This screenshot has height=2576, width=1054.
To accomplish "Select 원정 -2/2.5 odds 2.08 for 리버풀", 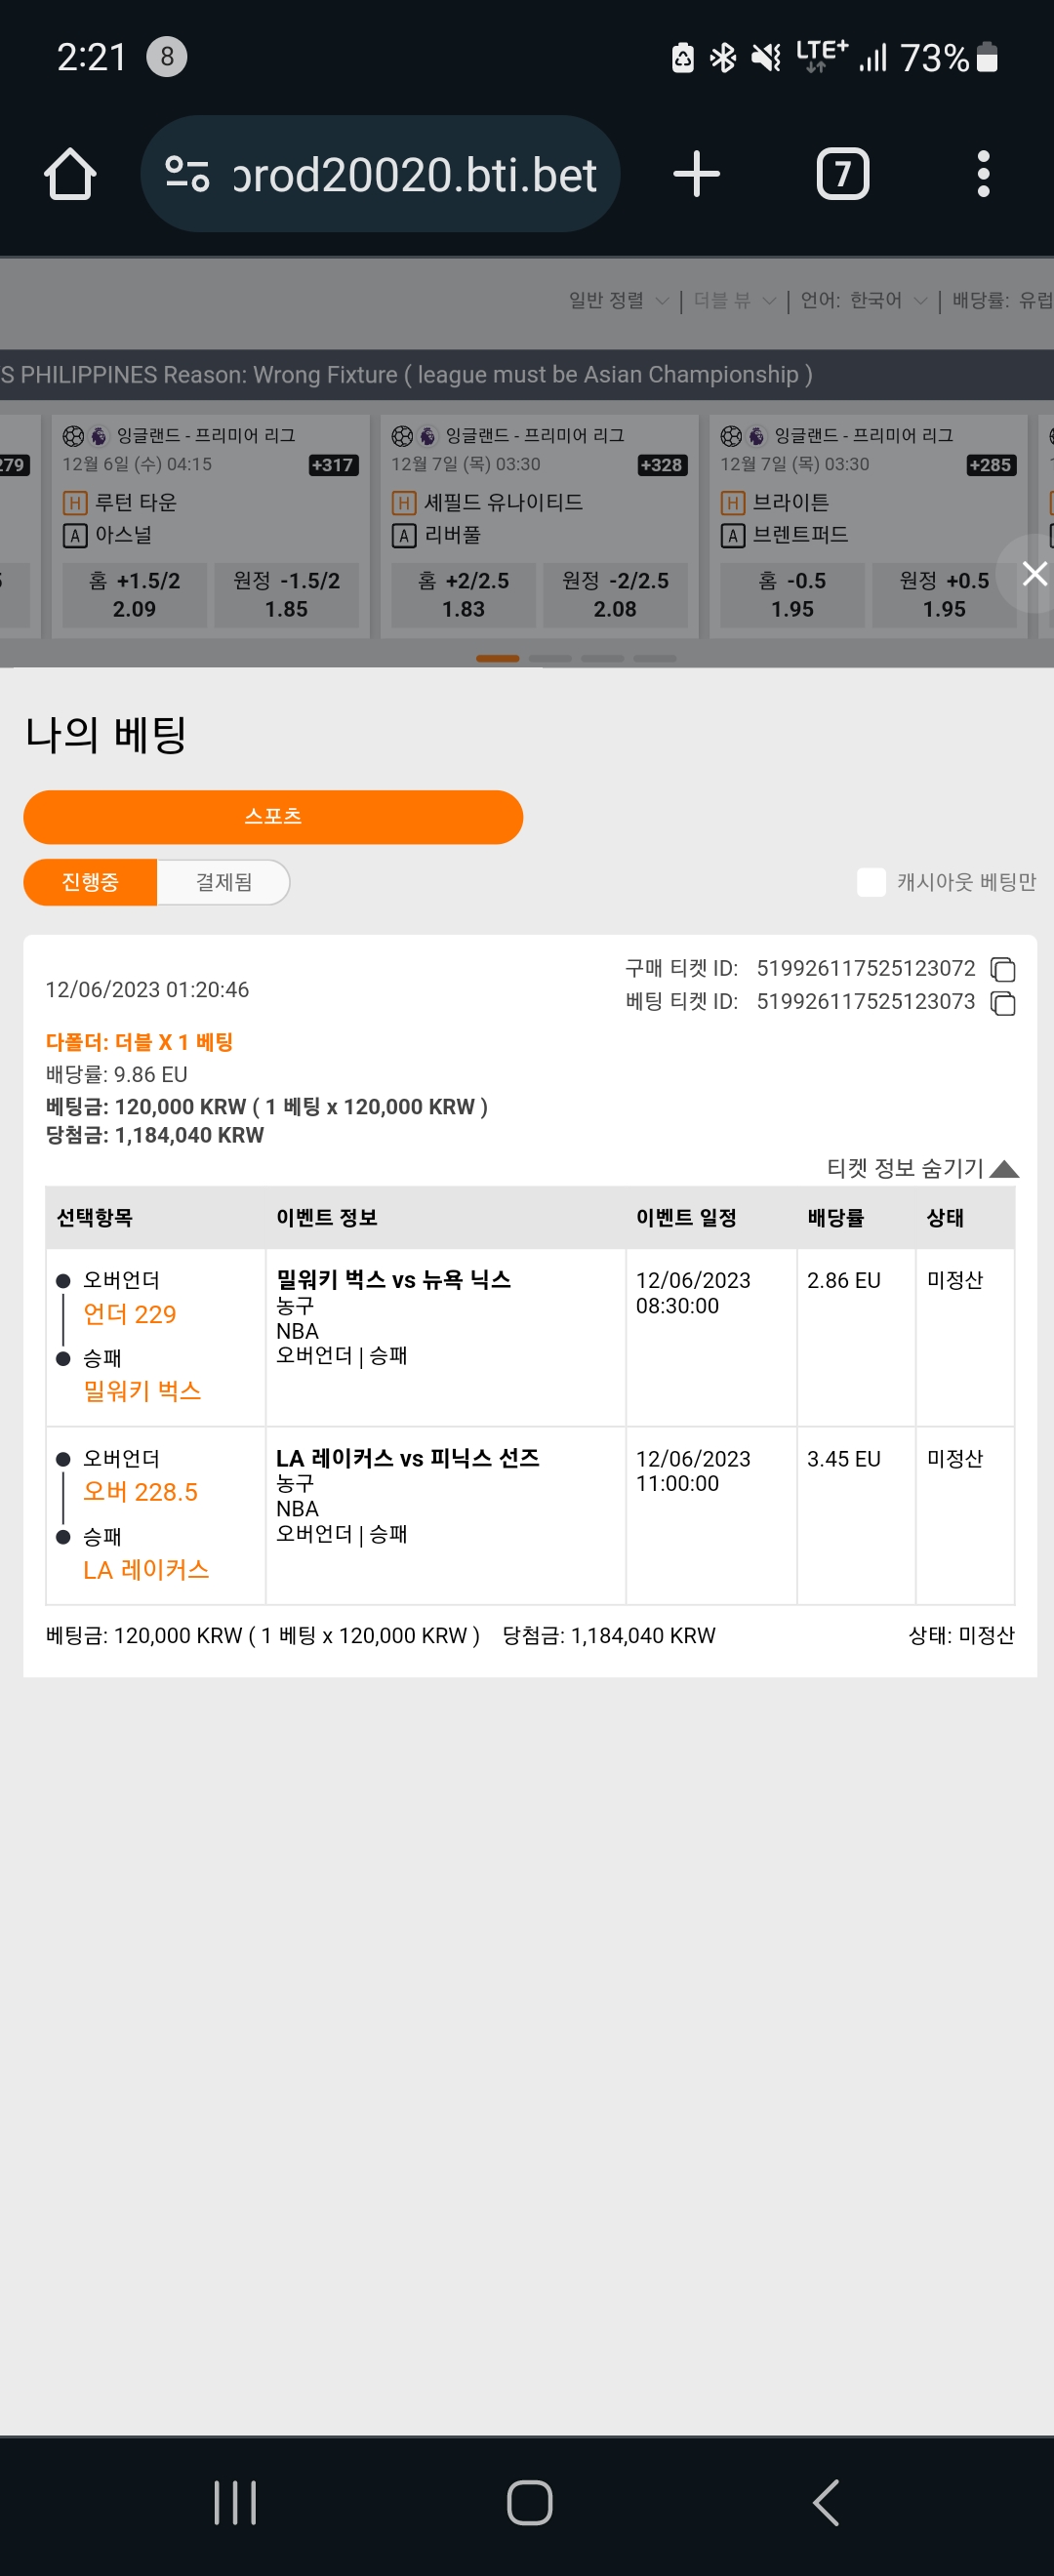I will 615,595.
